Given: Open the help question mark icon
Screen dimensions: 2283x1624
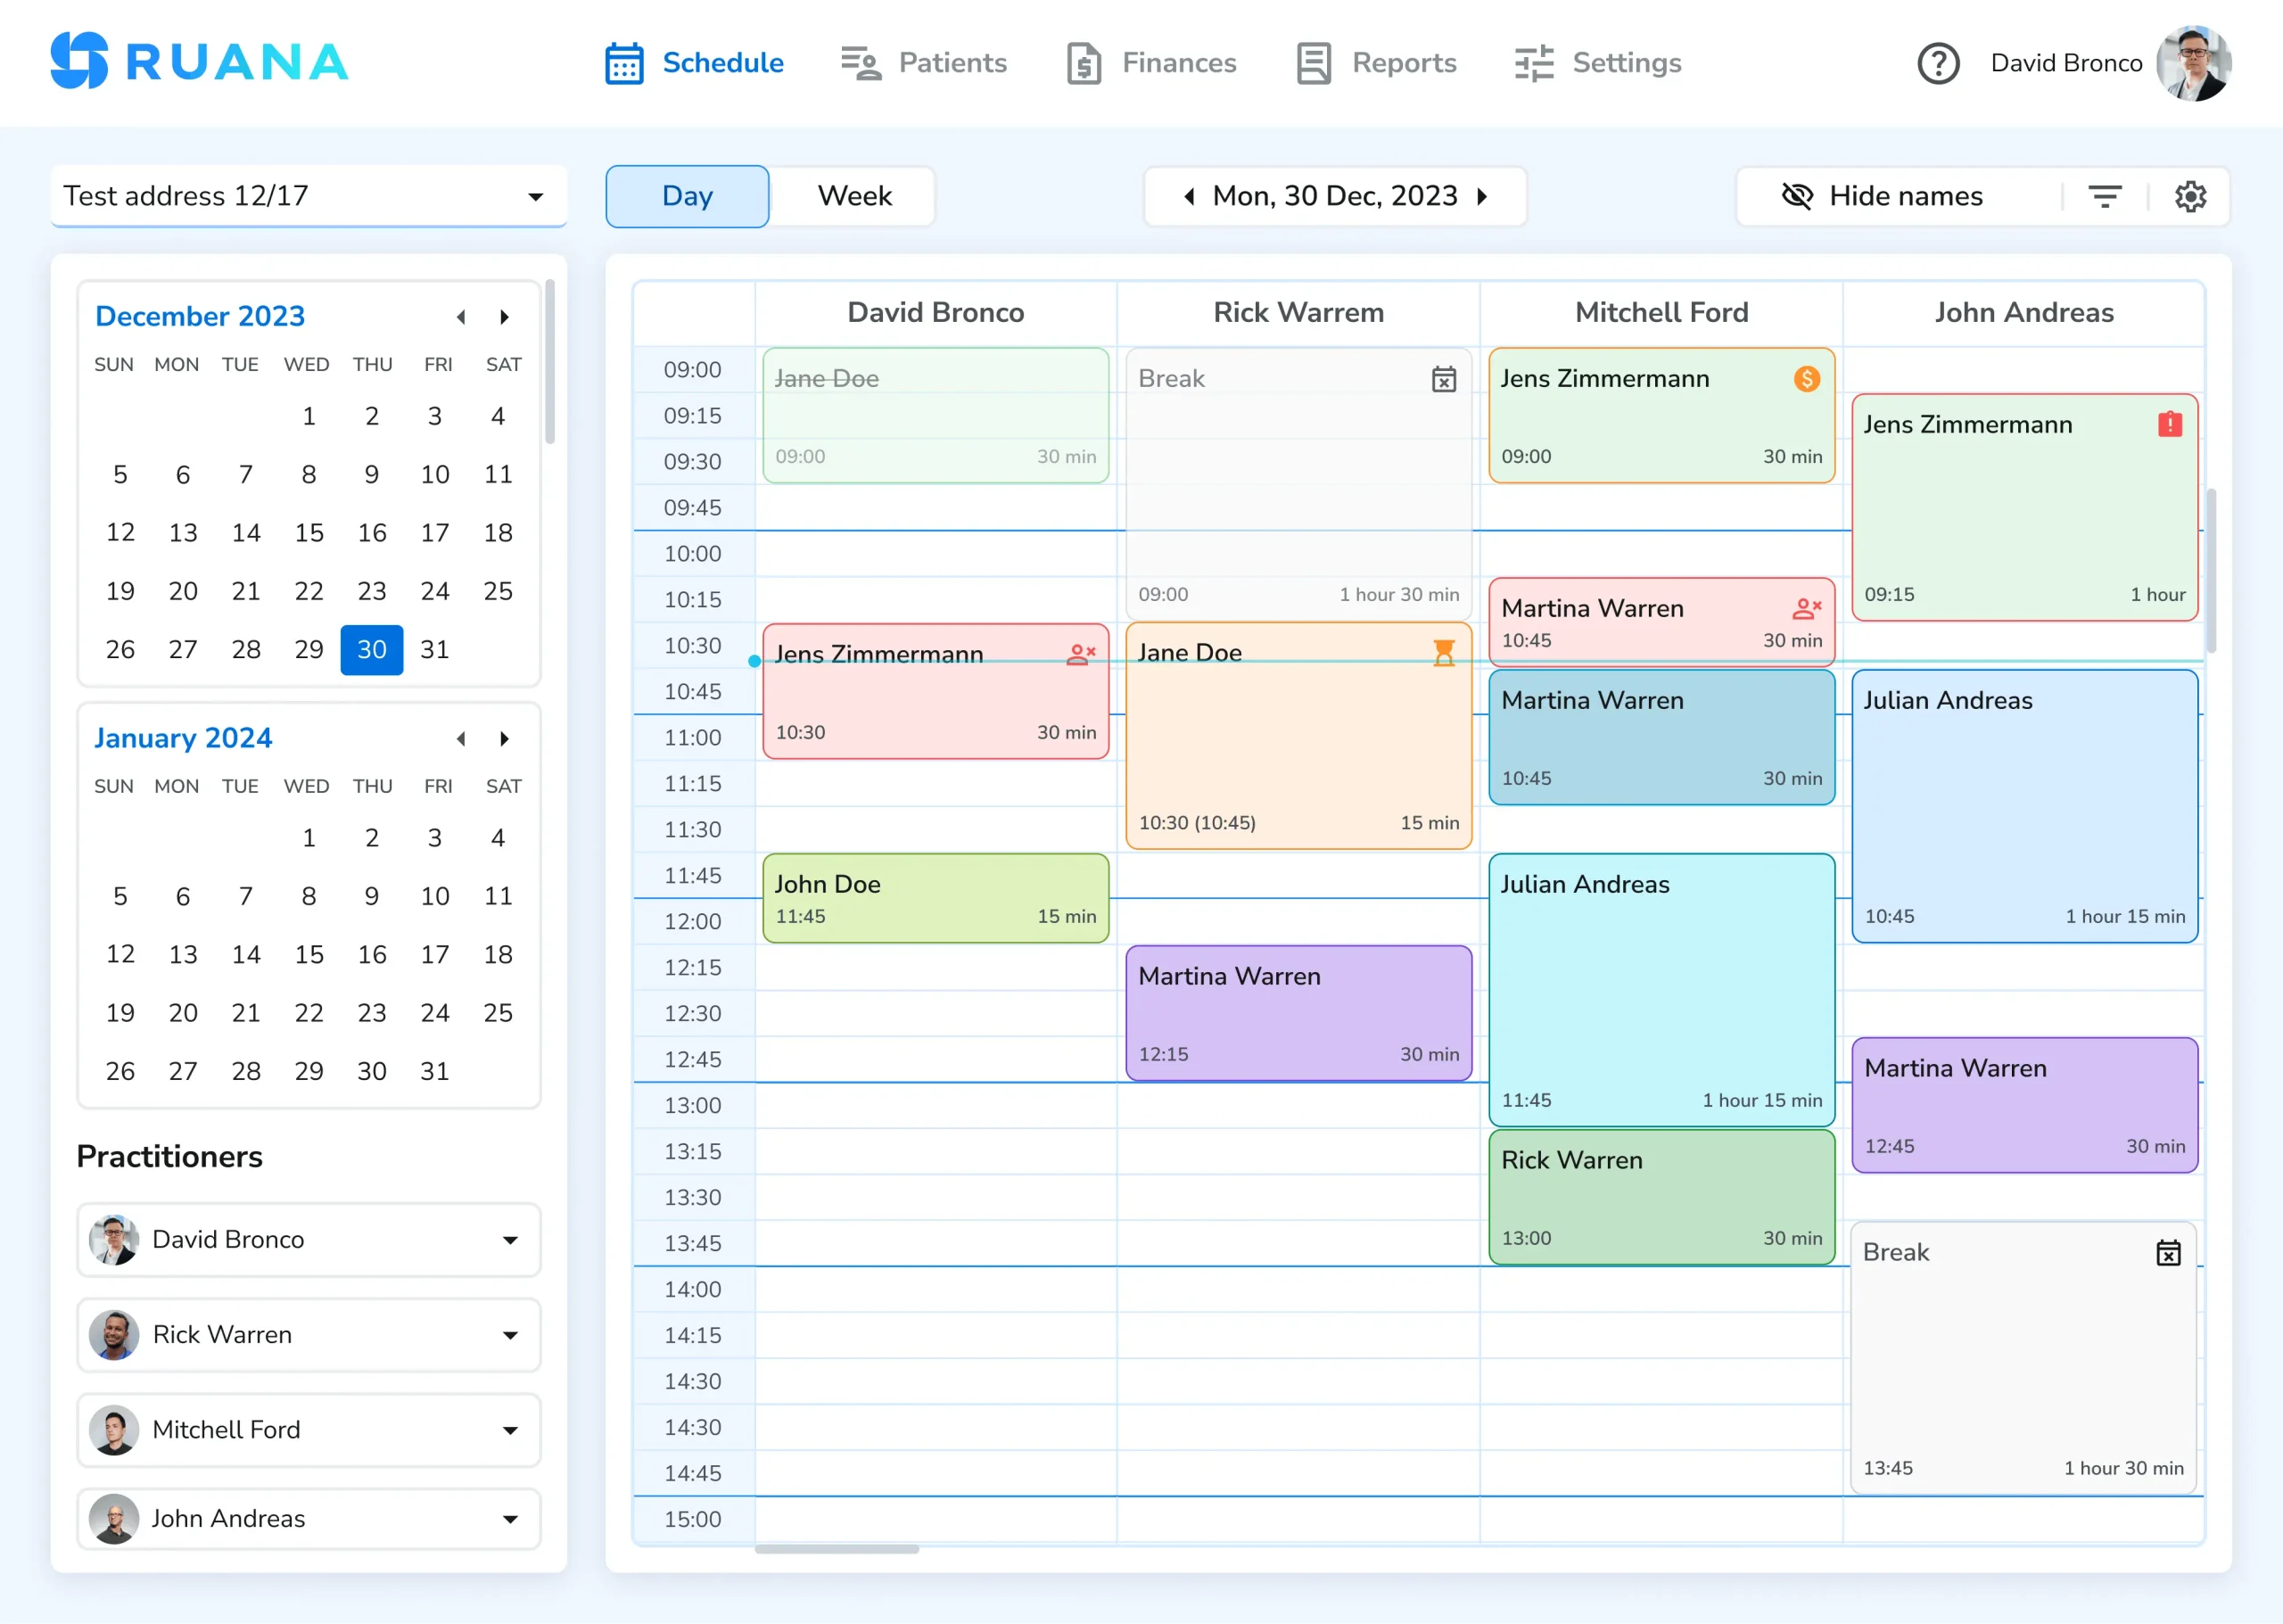Looking at the screenshot, I should pyautogui.click(x=1937, y=63).
